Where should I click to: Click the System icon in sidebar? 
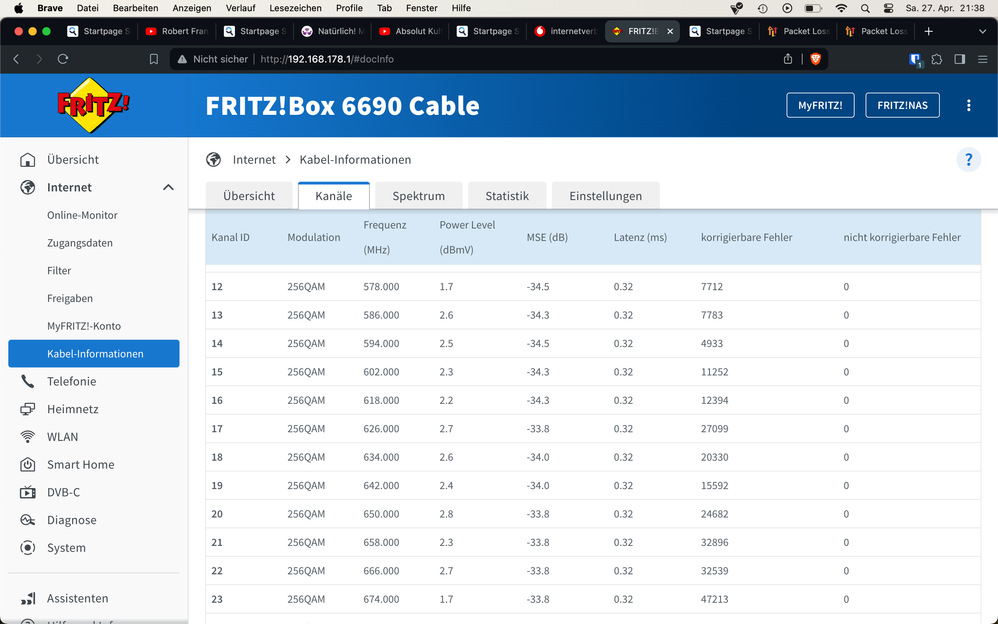[27, 548]
